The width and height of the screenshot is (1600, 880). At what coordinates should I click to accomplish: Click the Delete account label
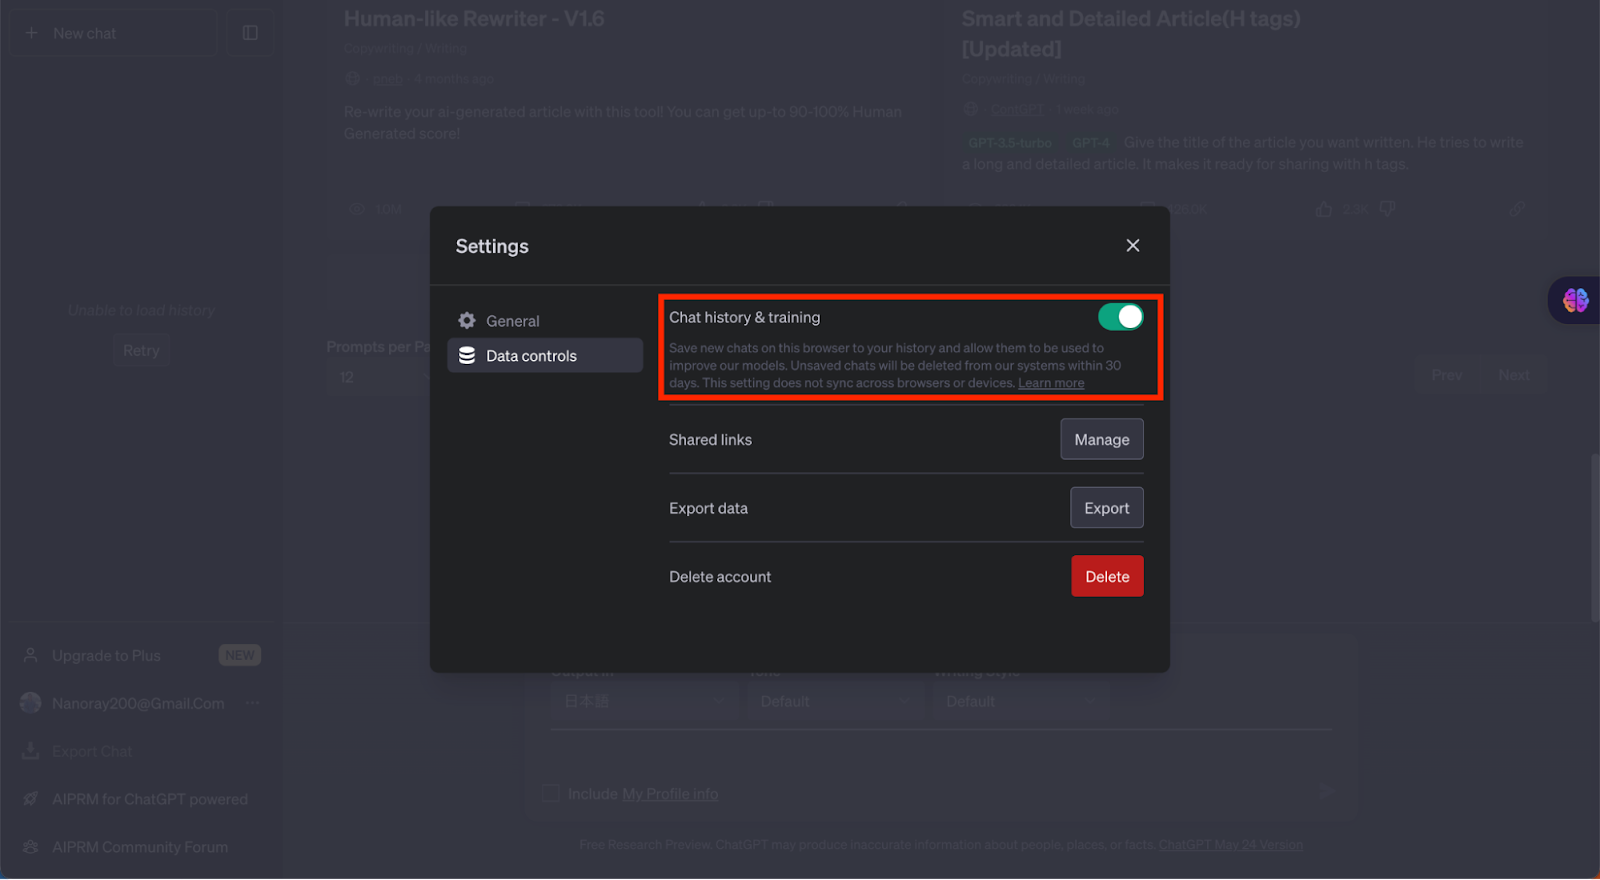click(720, 577)
